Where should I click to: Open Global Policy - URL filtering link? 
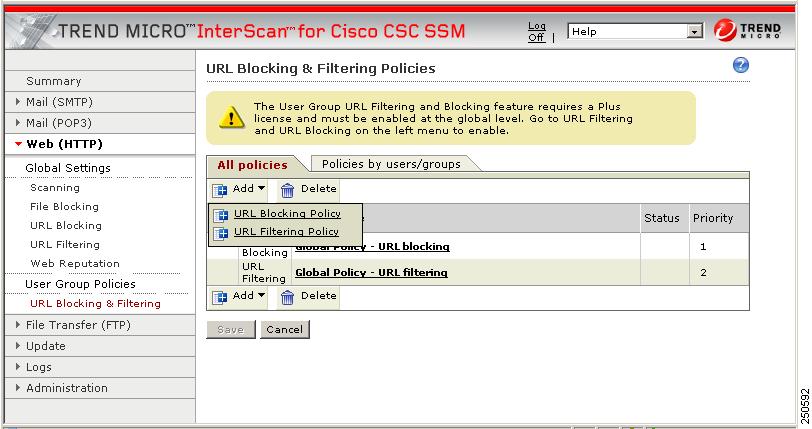371,273
